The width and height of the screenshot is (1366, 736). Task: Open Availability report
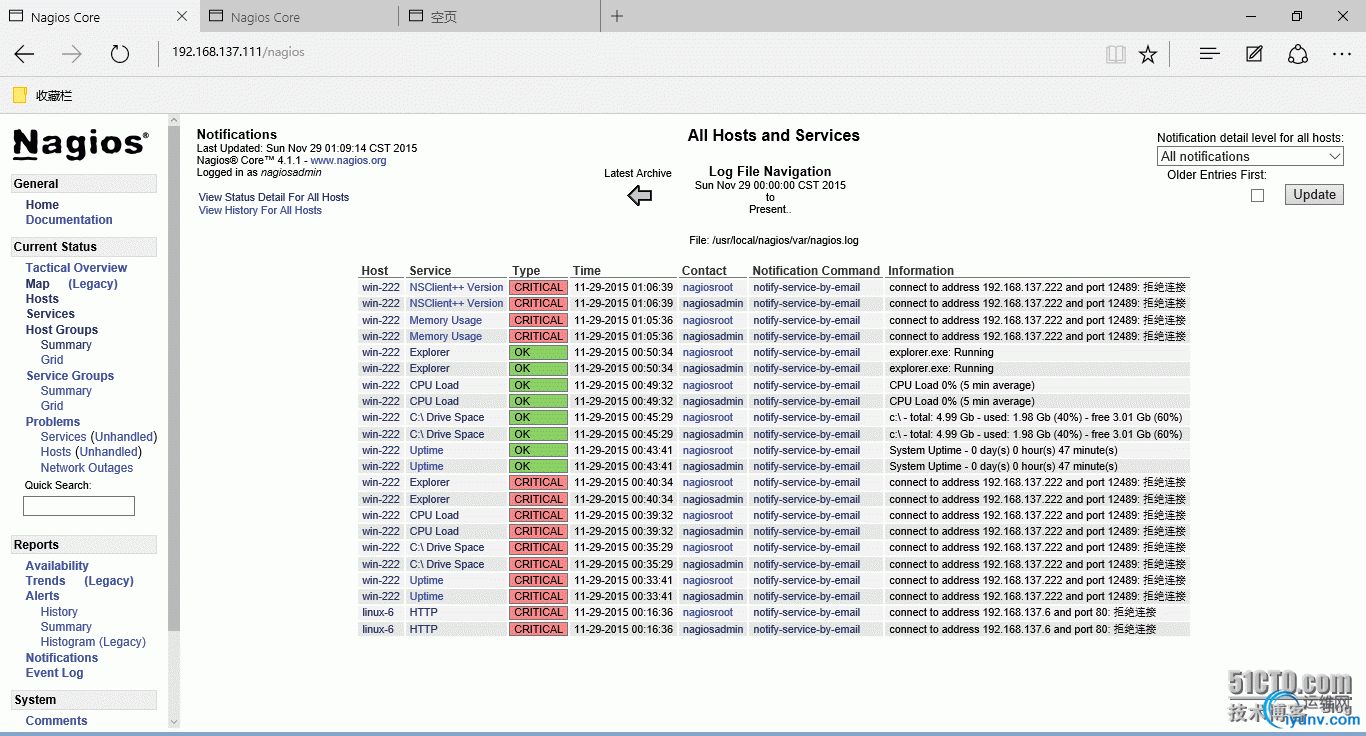click(57, 566)
